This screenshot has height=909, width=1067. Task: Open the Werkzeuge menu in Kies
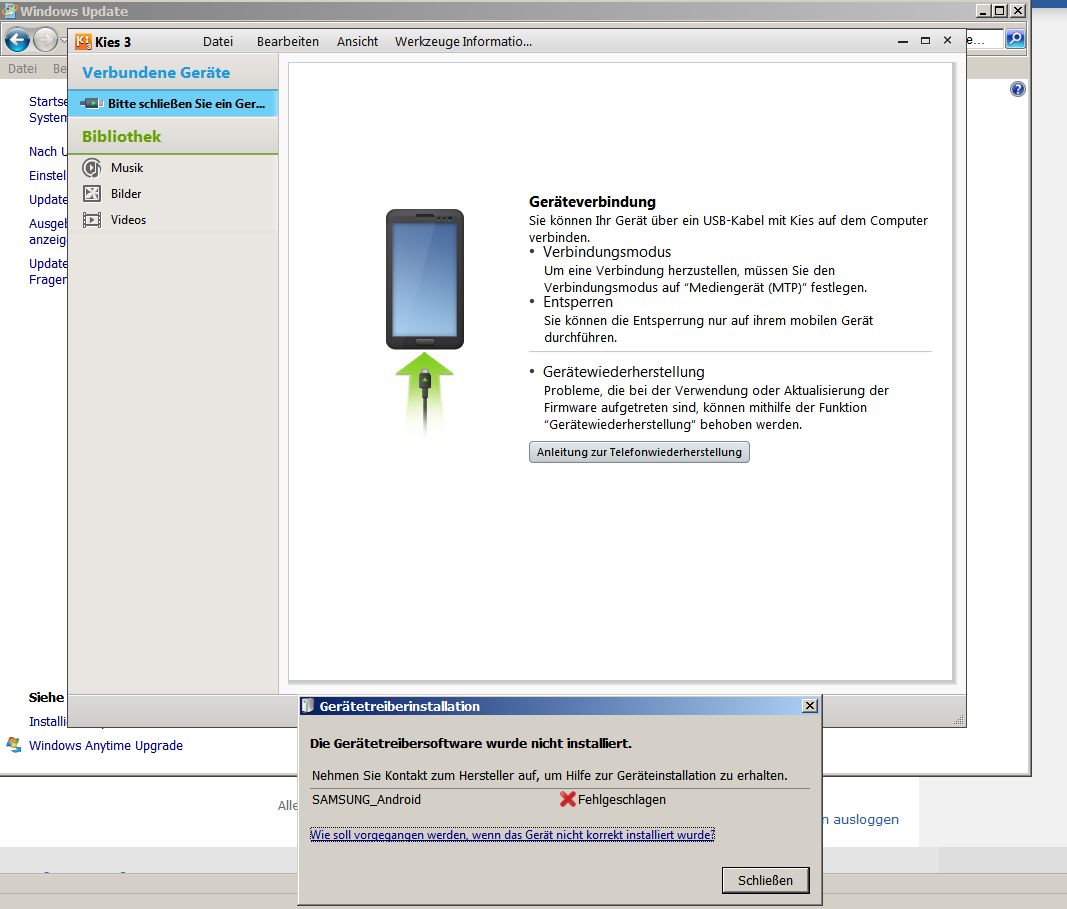(427, 42)
